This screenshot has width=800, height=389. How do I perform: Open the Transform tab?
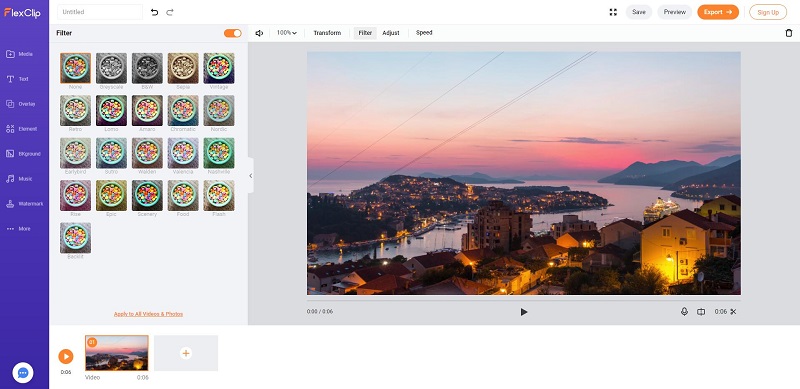point(327,33)
